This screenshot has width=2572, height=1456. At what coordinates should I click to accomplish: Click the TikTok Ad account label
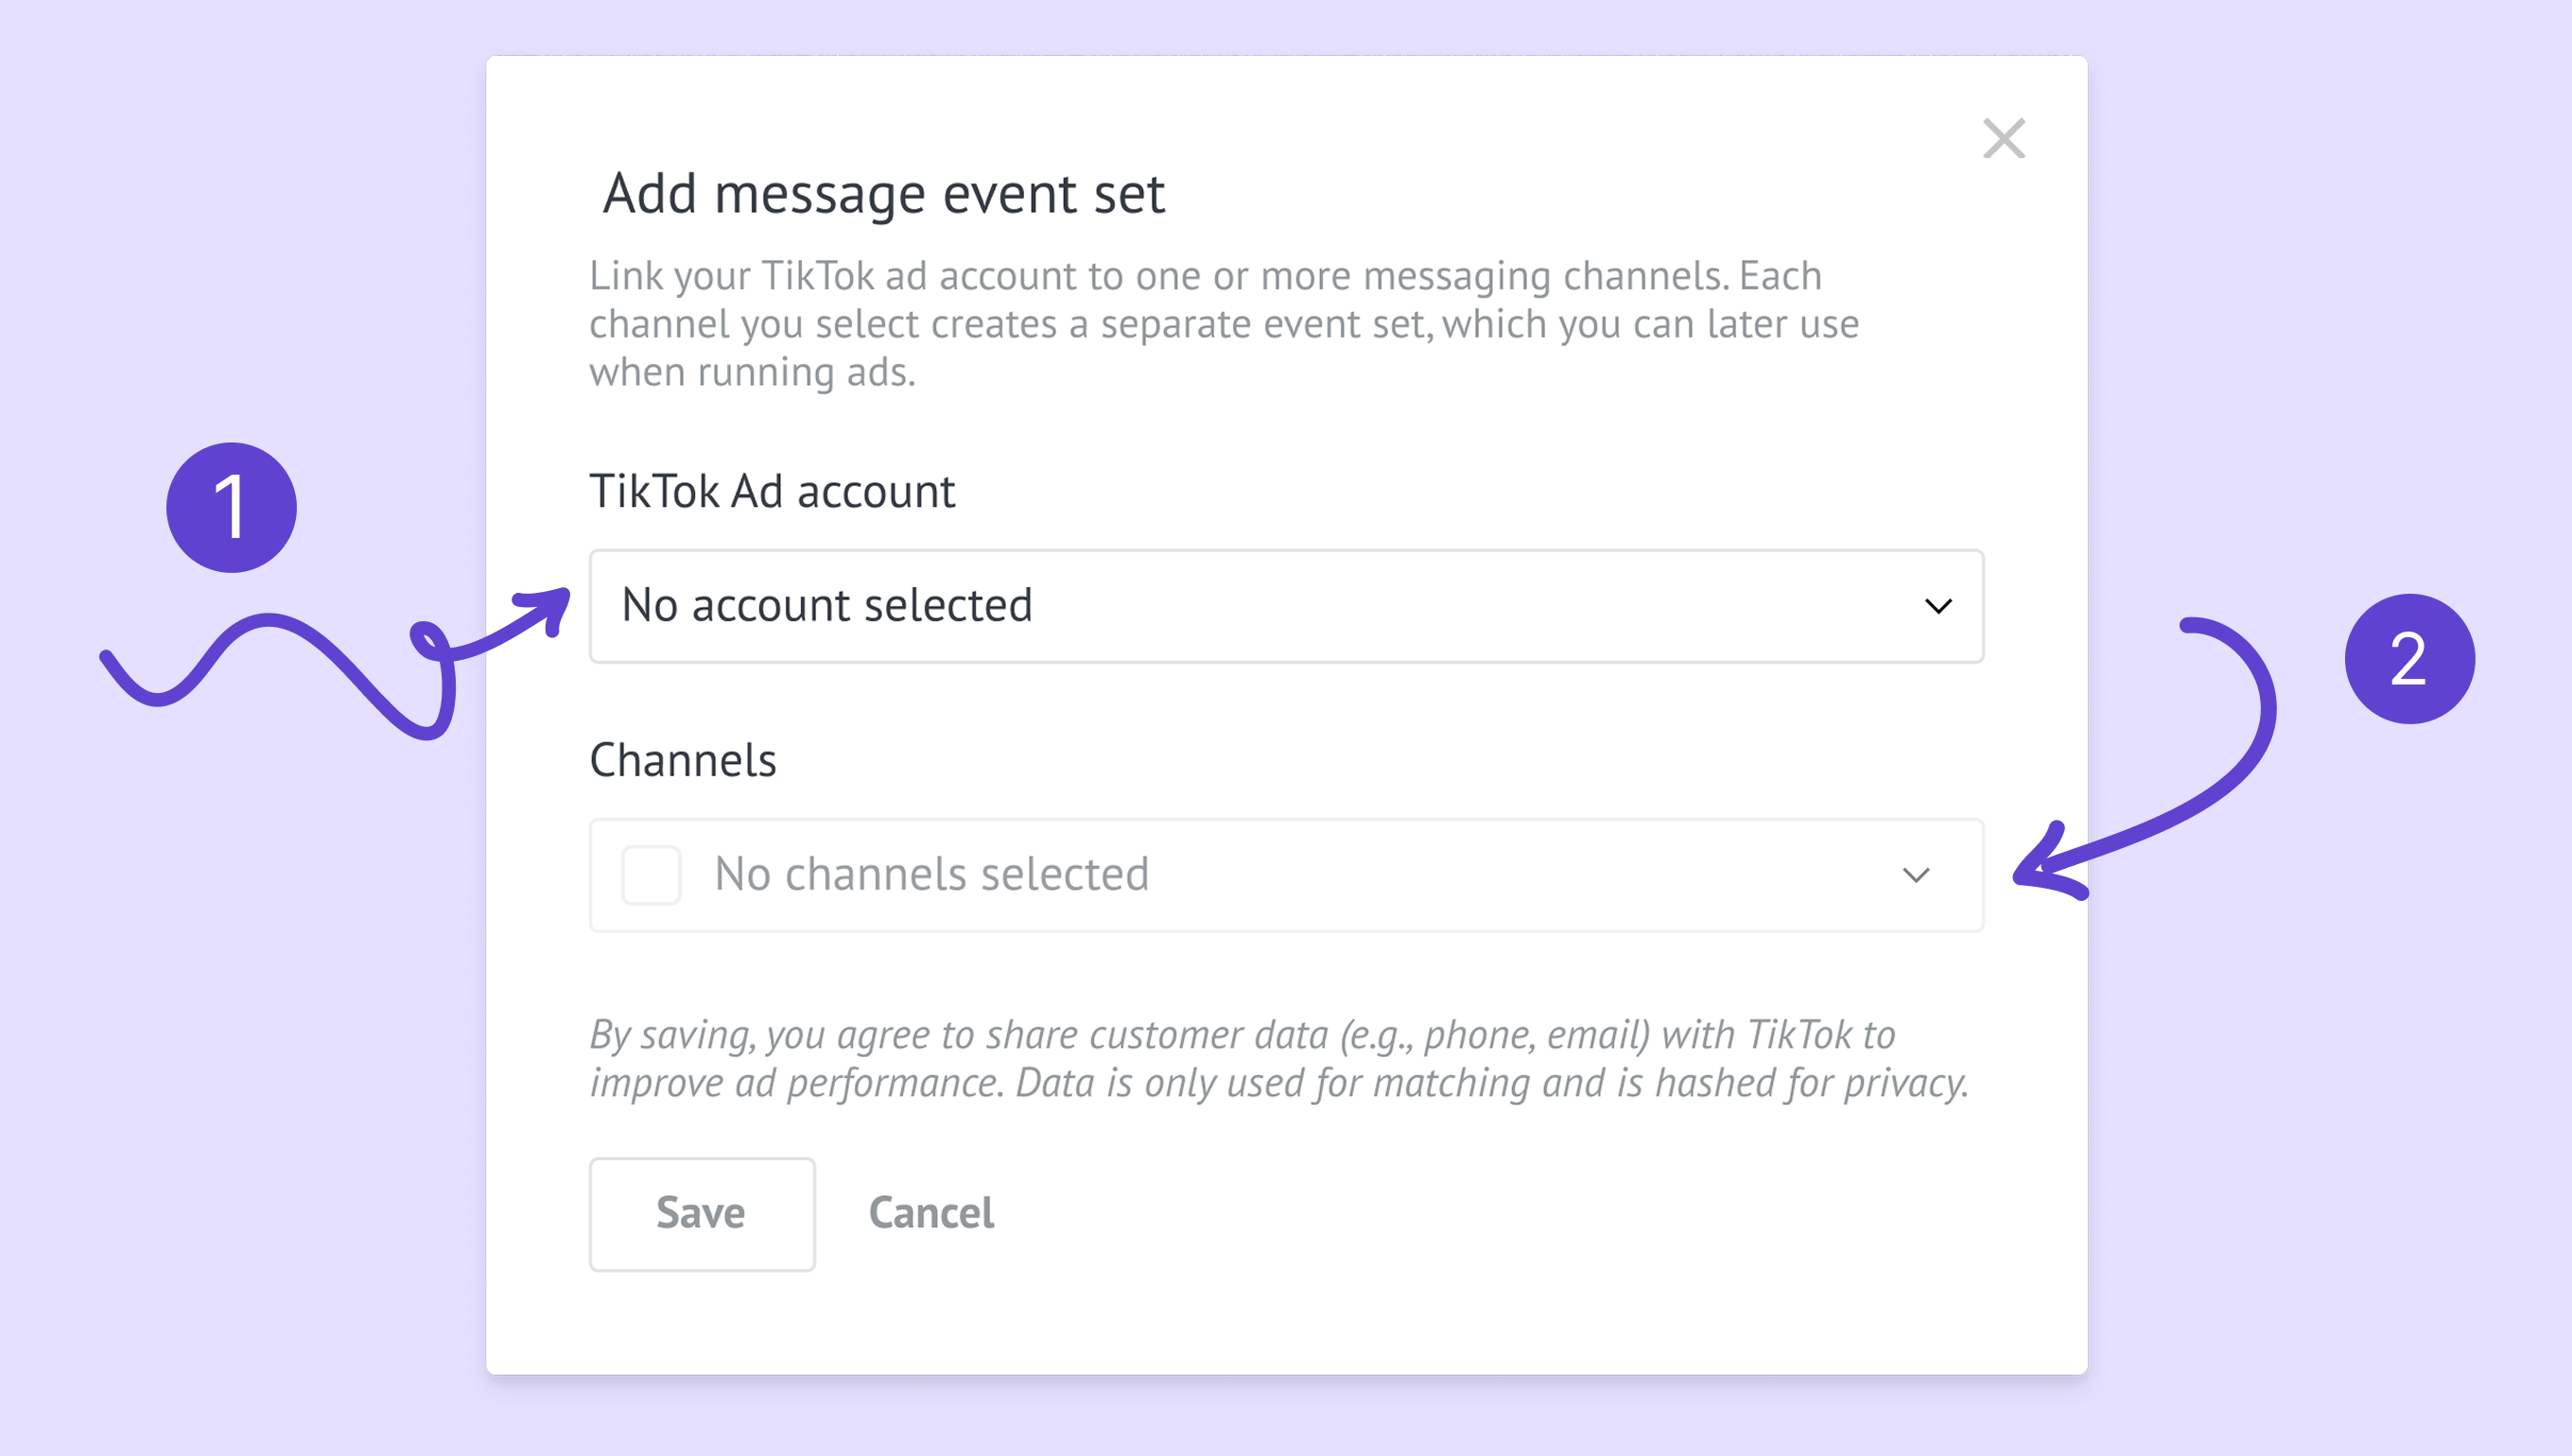[772, 492]
